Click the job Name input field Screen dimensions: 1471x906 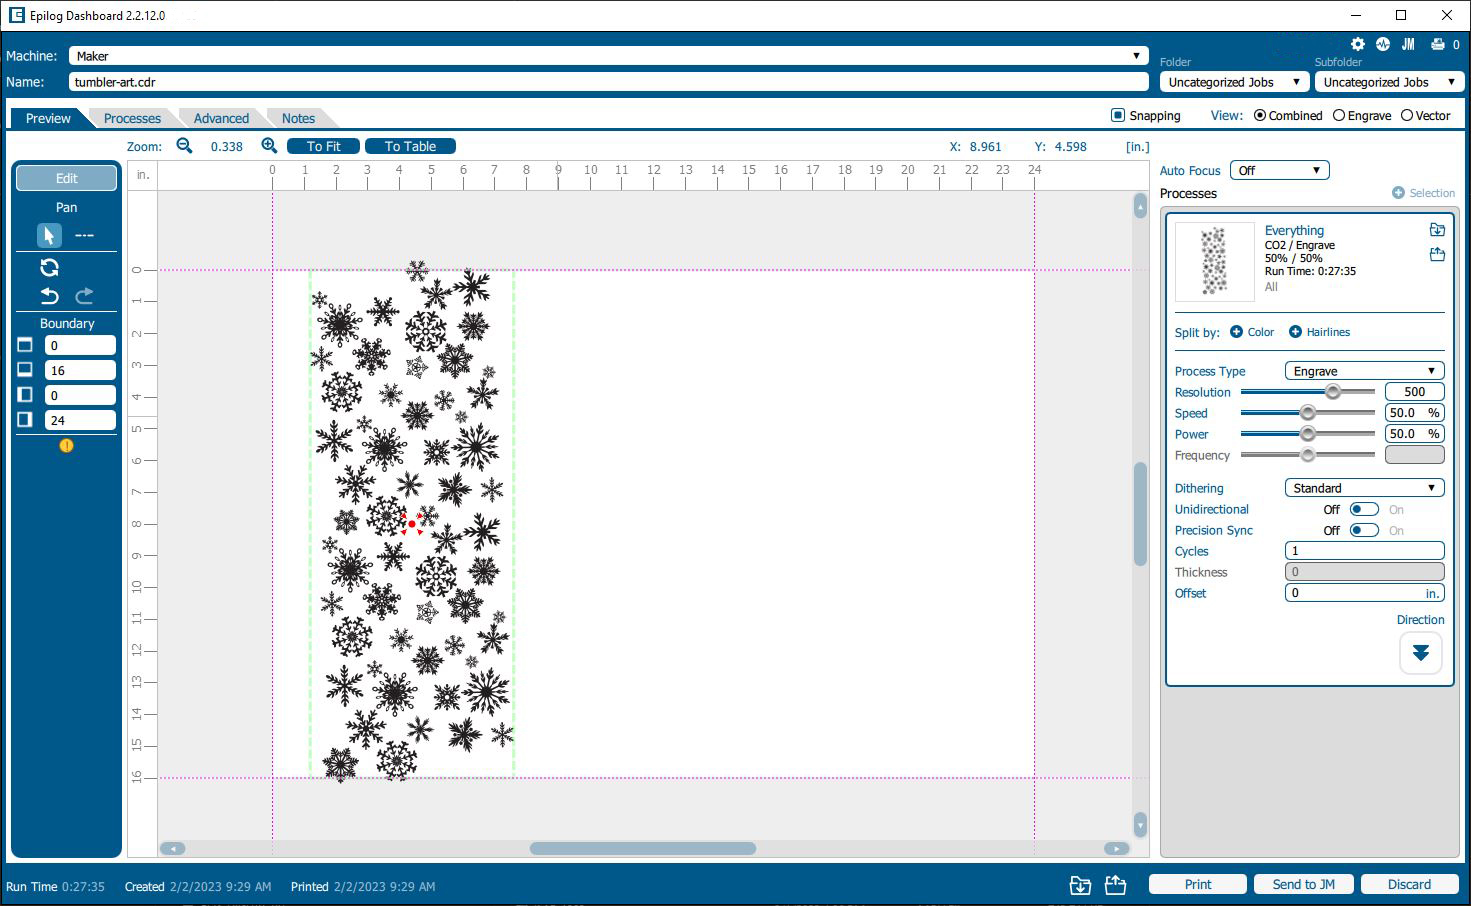tap(609, 82)
